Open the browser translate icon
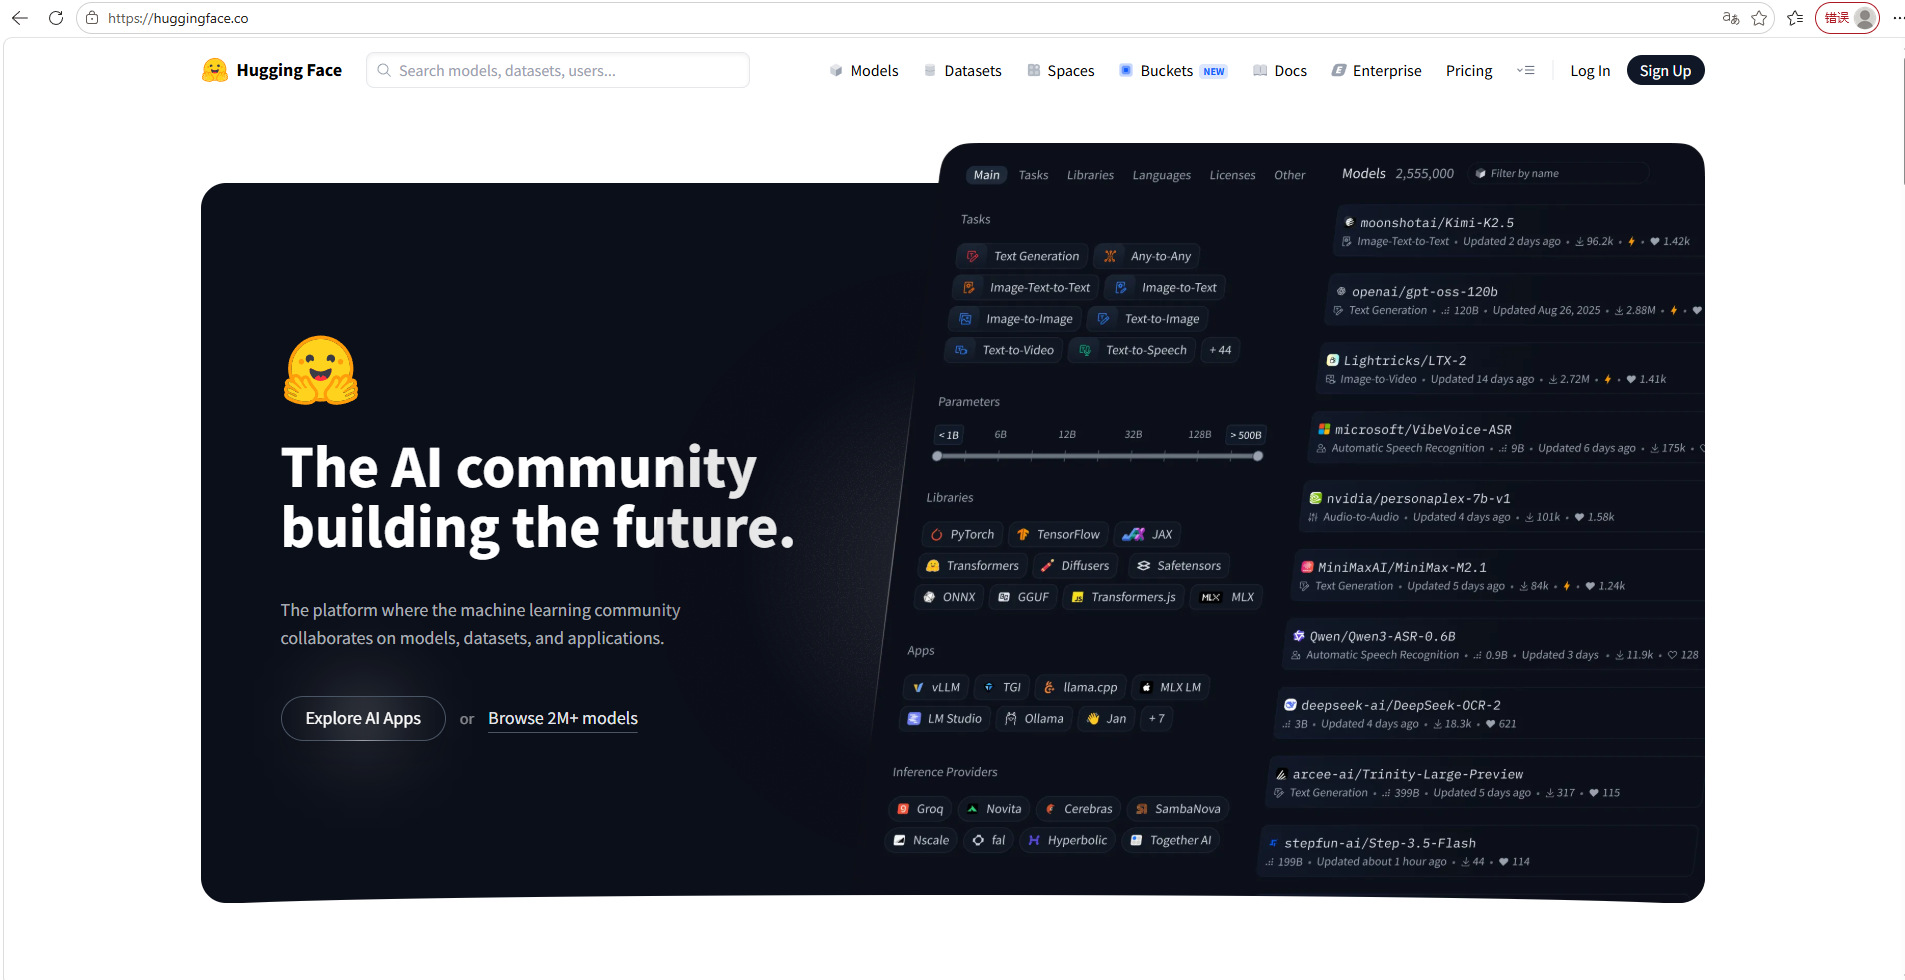Viewport: 1905px width, 980px height. coord(1730,18)
